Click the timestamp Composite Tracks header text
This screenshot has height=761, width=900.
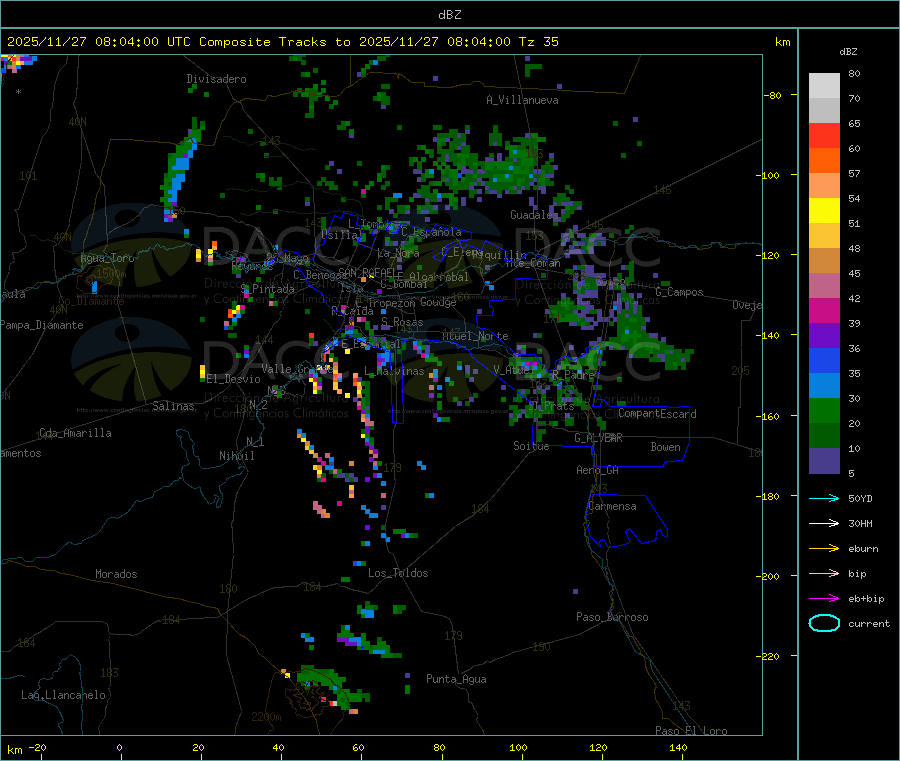(282, 42)
